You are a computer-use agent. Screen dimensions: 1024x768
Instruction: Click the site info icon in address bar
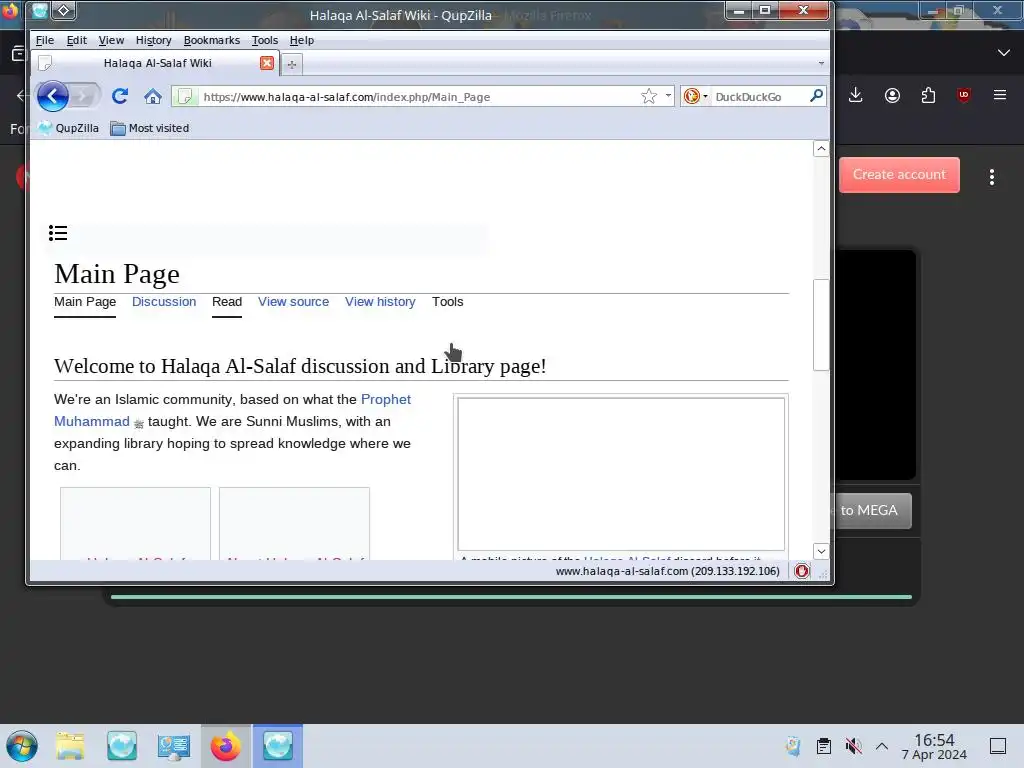coord(185,97)
